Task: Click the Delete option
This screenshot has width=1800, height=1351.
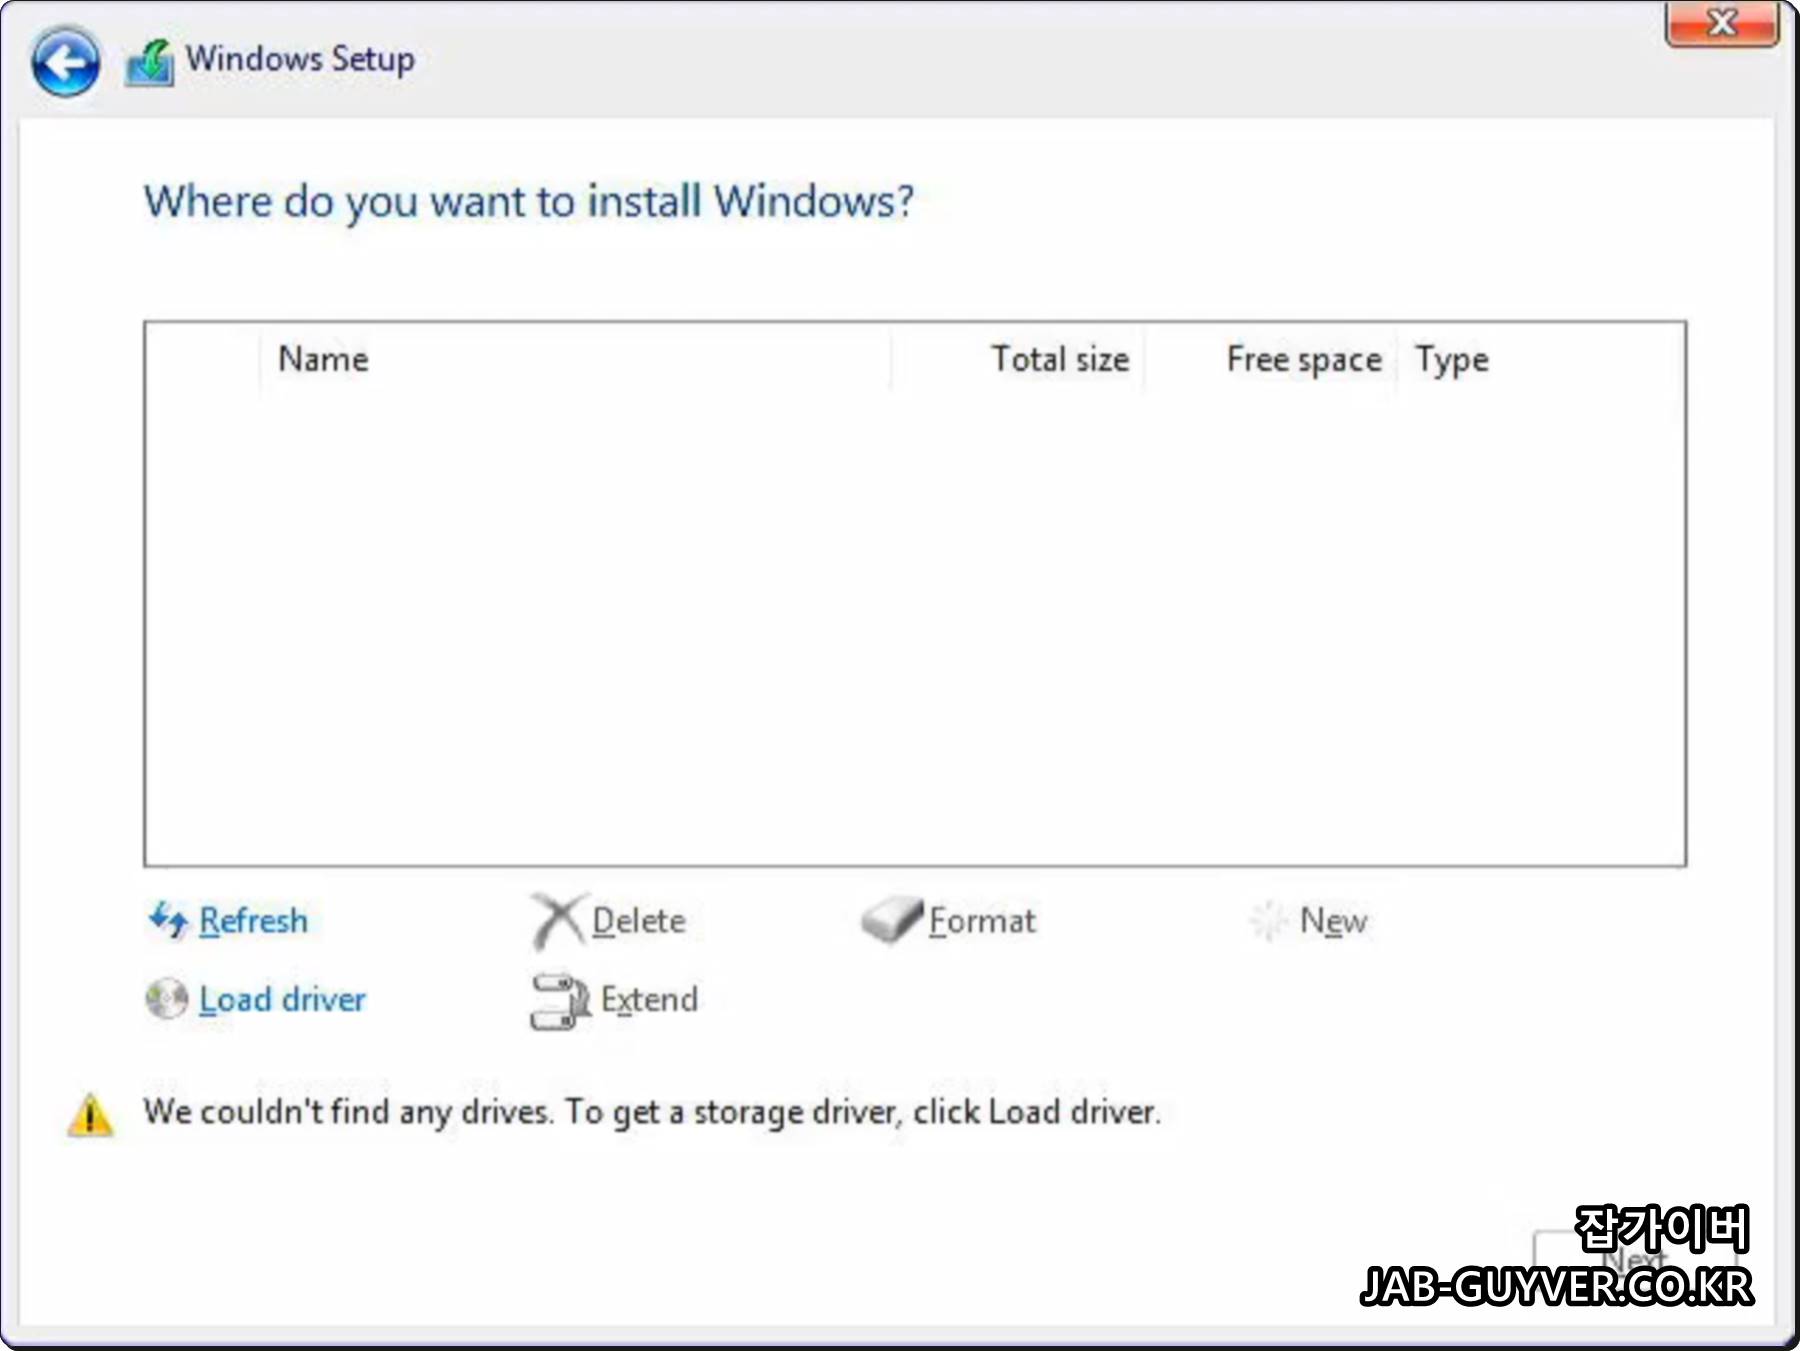Action: tap(638, 920)
